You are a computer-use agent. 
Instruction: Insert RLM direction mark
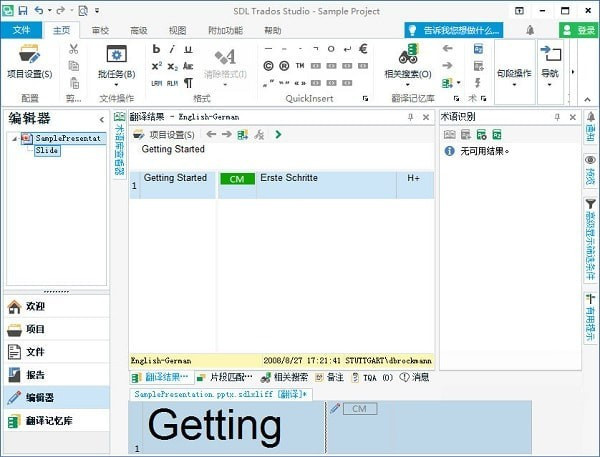tap(172, 83)
